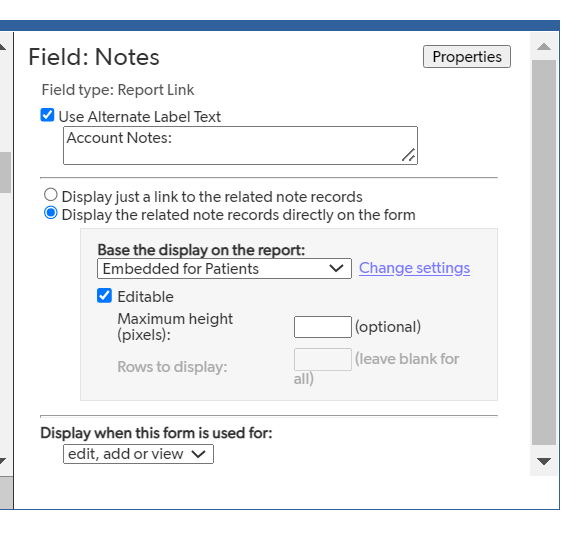
Task: Uncheck Use Alternate Label Text
Action: point(47,115)
